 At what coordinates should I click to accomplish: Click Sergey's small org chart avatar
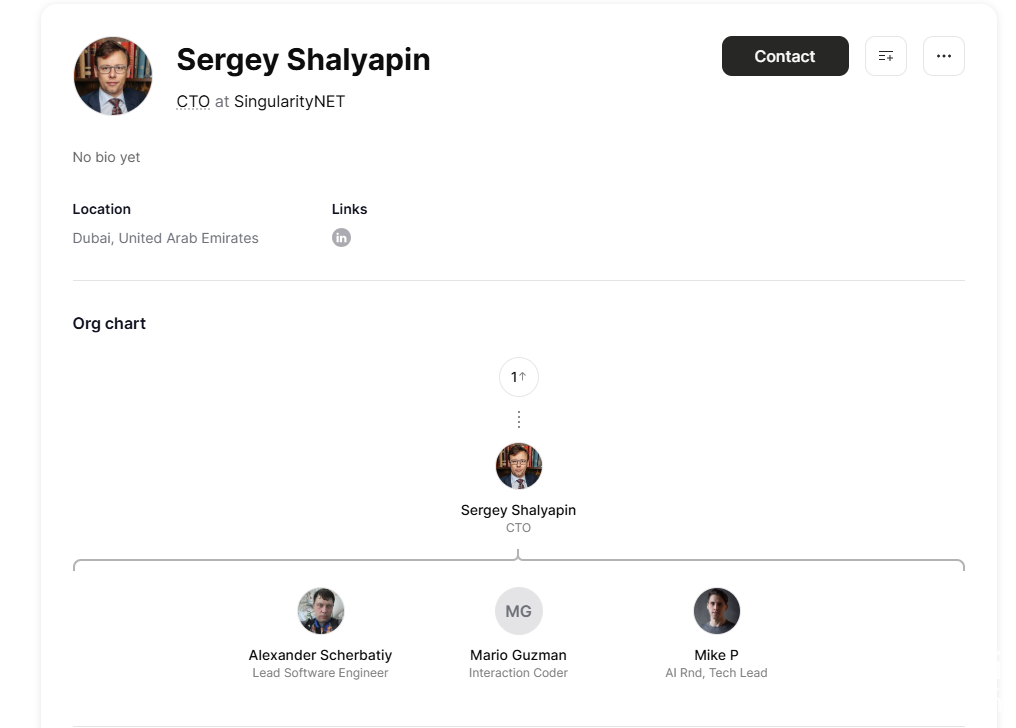point(518,467)
